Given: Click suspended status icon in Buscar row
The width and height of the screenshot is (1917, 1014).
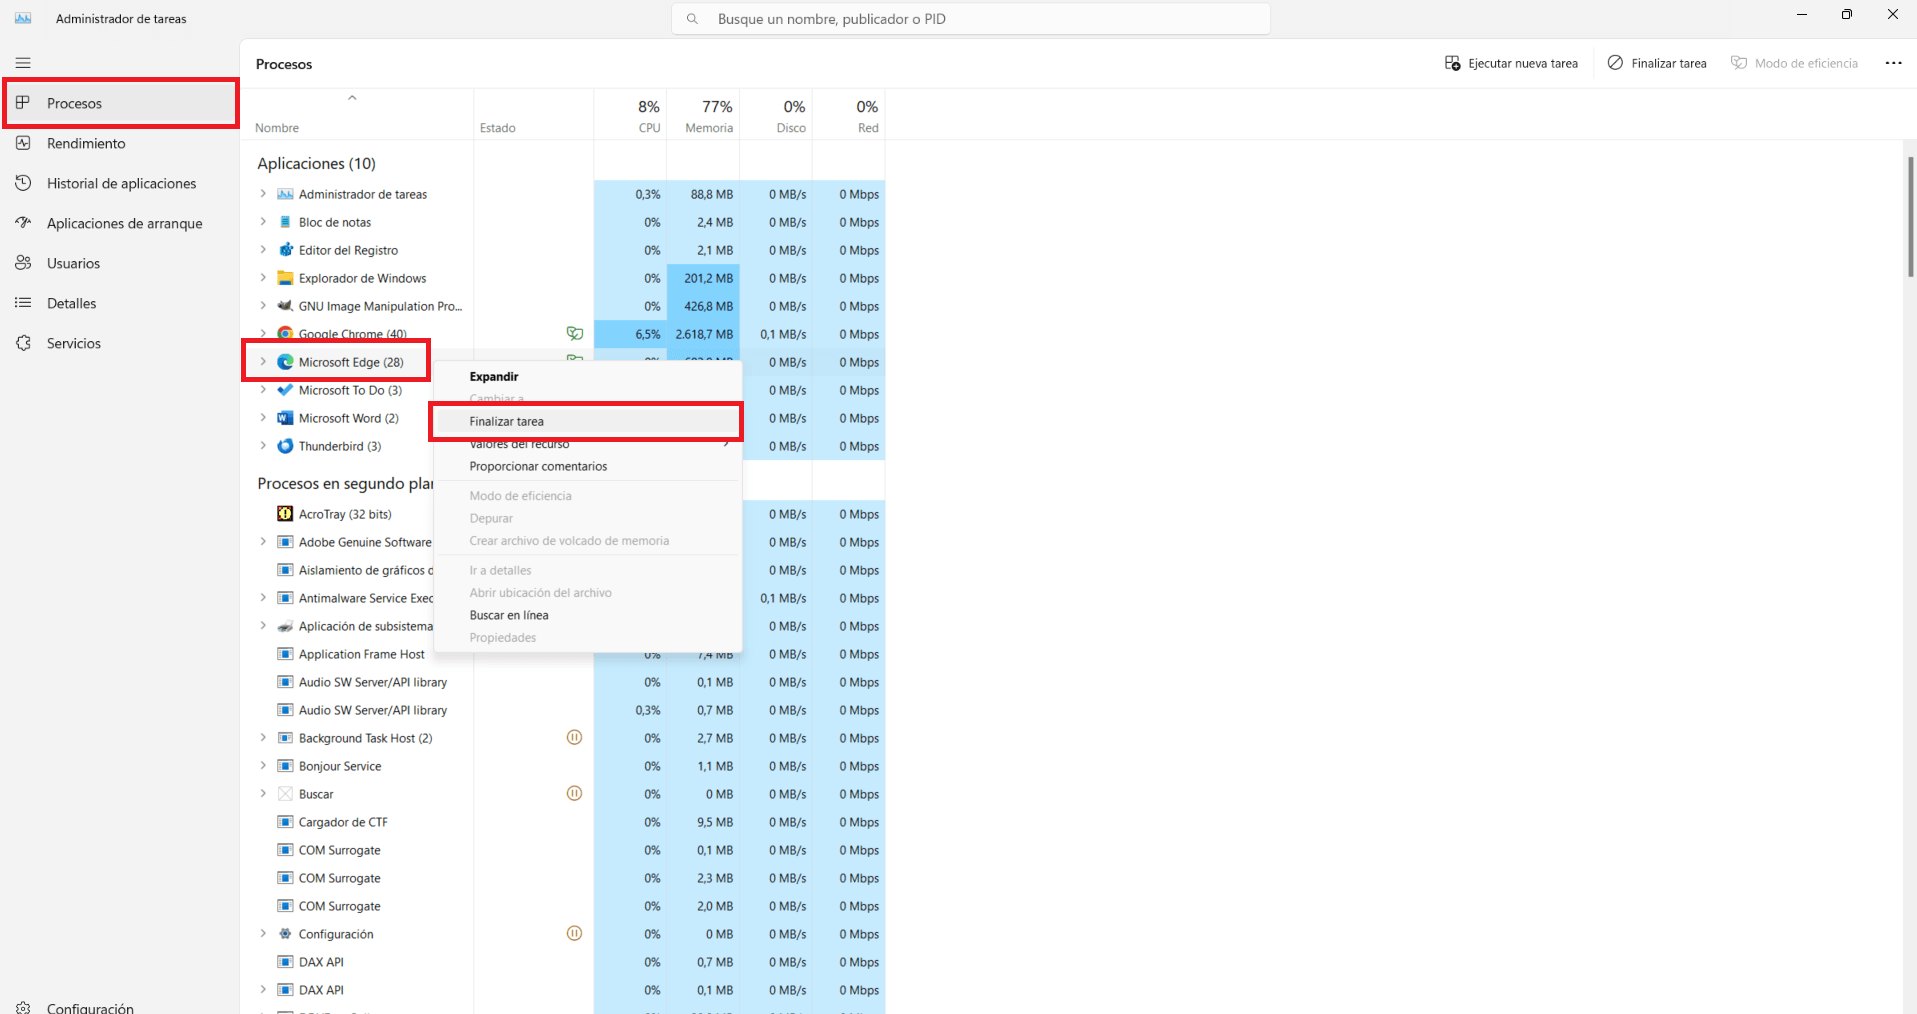Looking at the screenshot, I should click(574, 794).
